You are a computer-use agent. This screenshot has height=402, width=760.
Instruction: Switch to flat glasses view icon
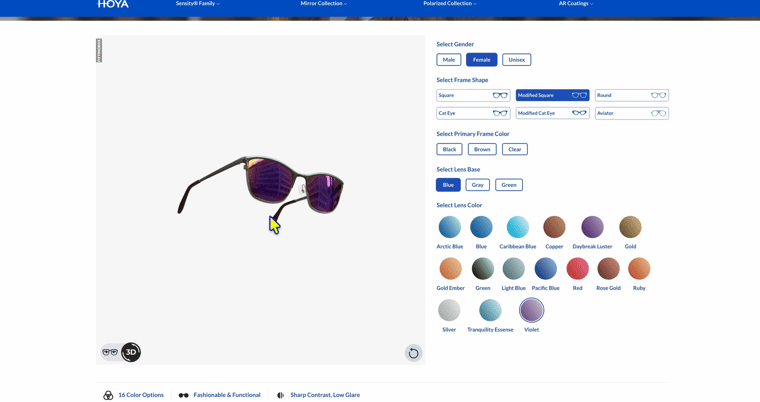[x=110, y=352]
